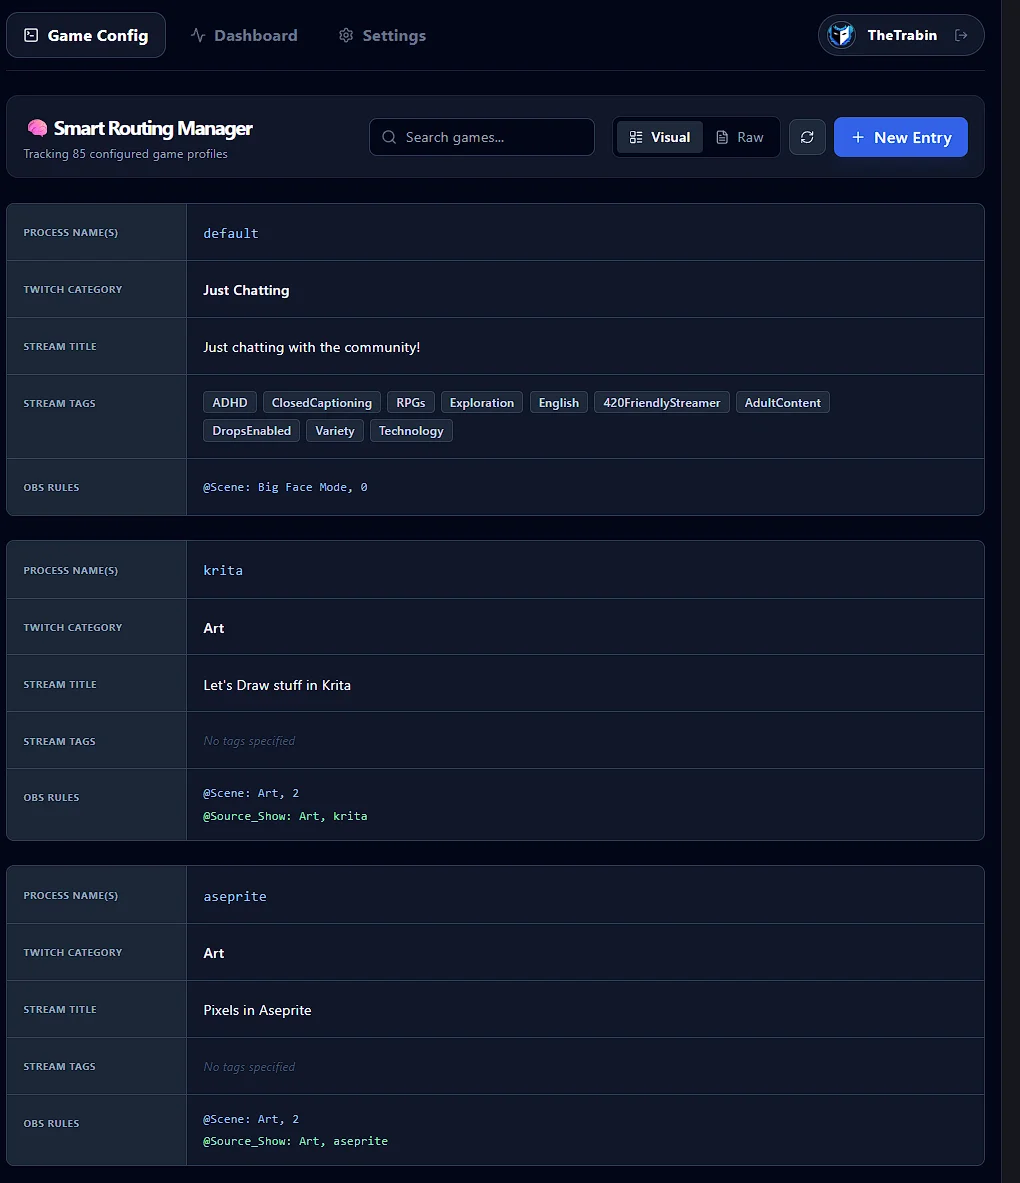Click the Smart Routing Manager heading
Image resolution: width=1020 pixels, height=1183 pixels.
[x=153, y=128]
